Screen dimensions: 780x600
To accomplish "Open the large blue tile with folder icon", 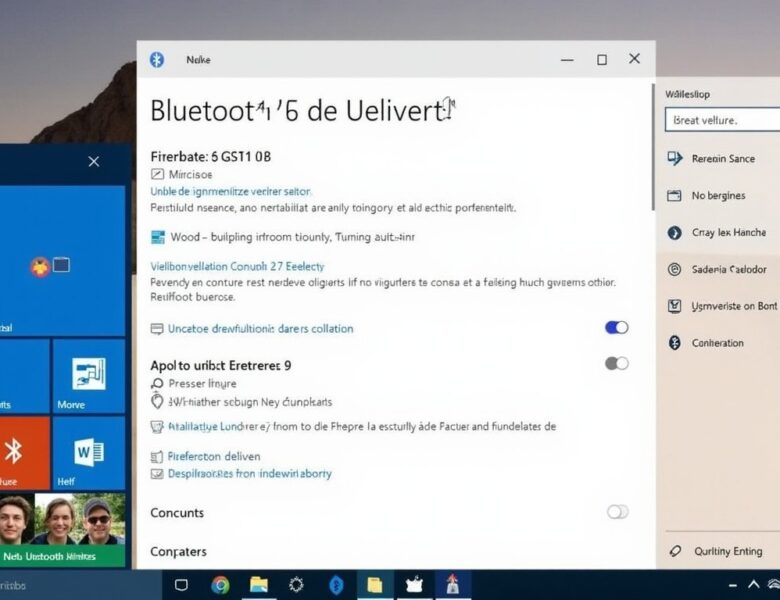I will 62,261.
